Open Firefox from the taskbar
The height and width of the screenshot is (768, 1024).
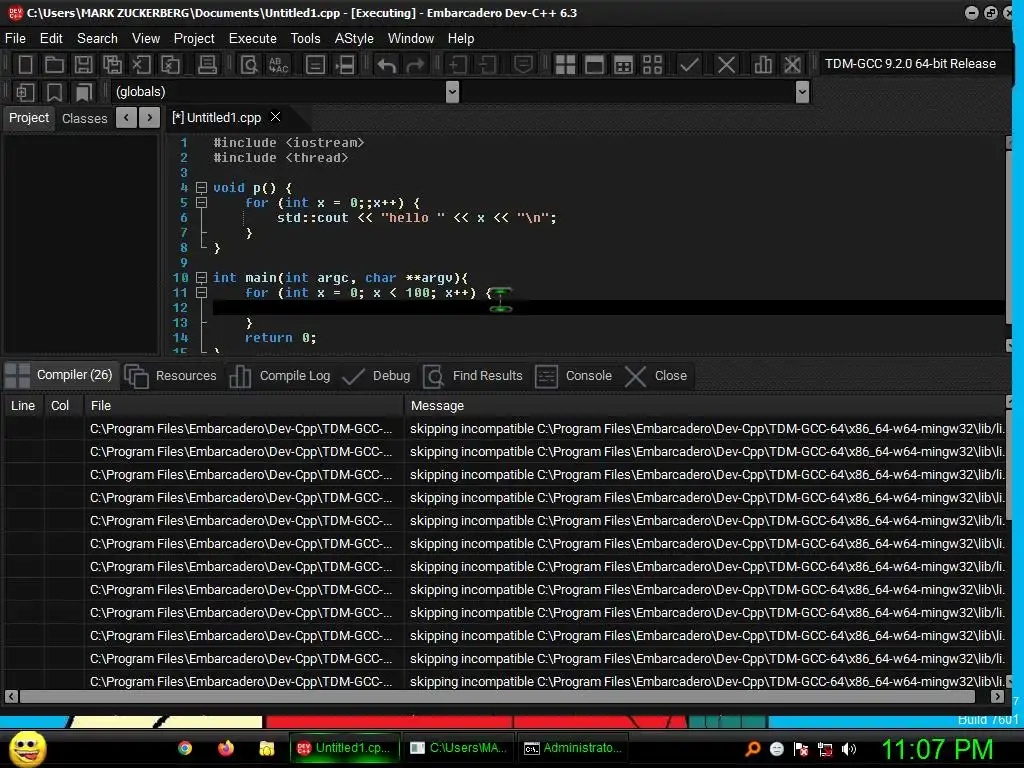pyautogui.click(x=226, y=748)
